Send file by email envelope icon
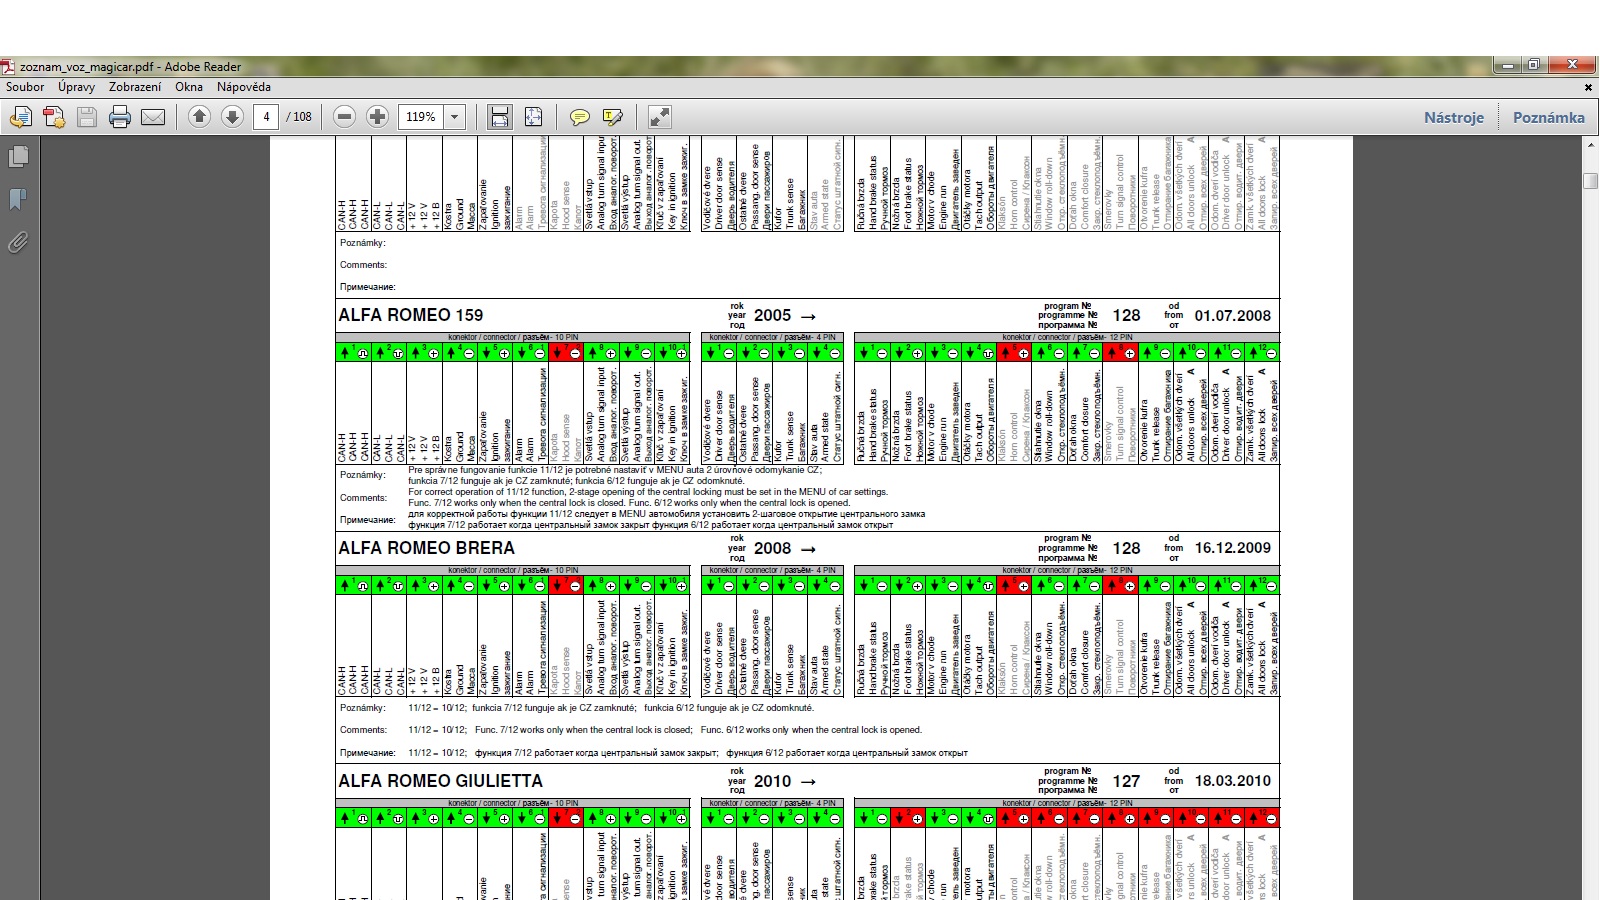The width and height of the screenshot is (1600, 900). tap(153, 117)
